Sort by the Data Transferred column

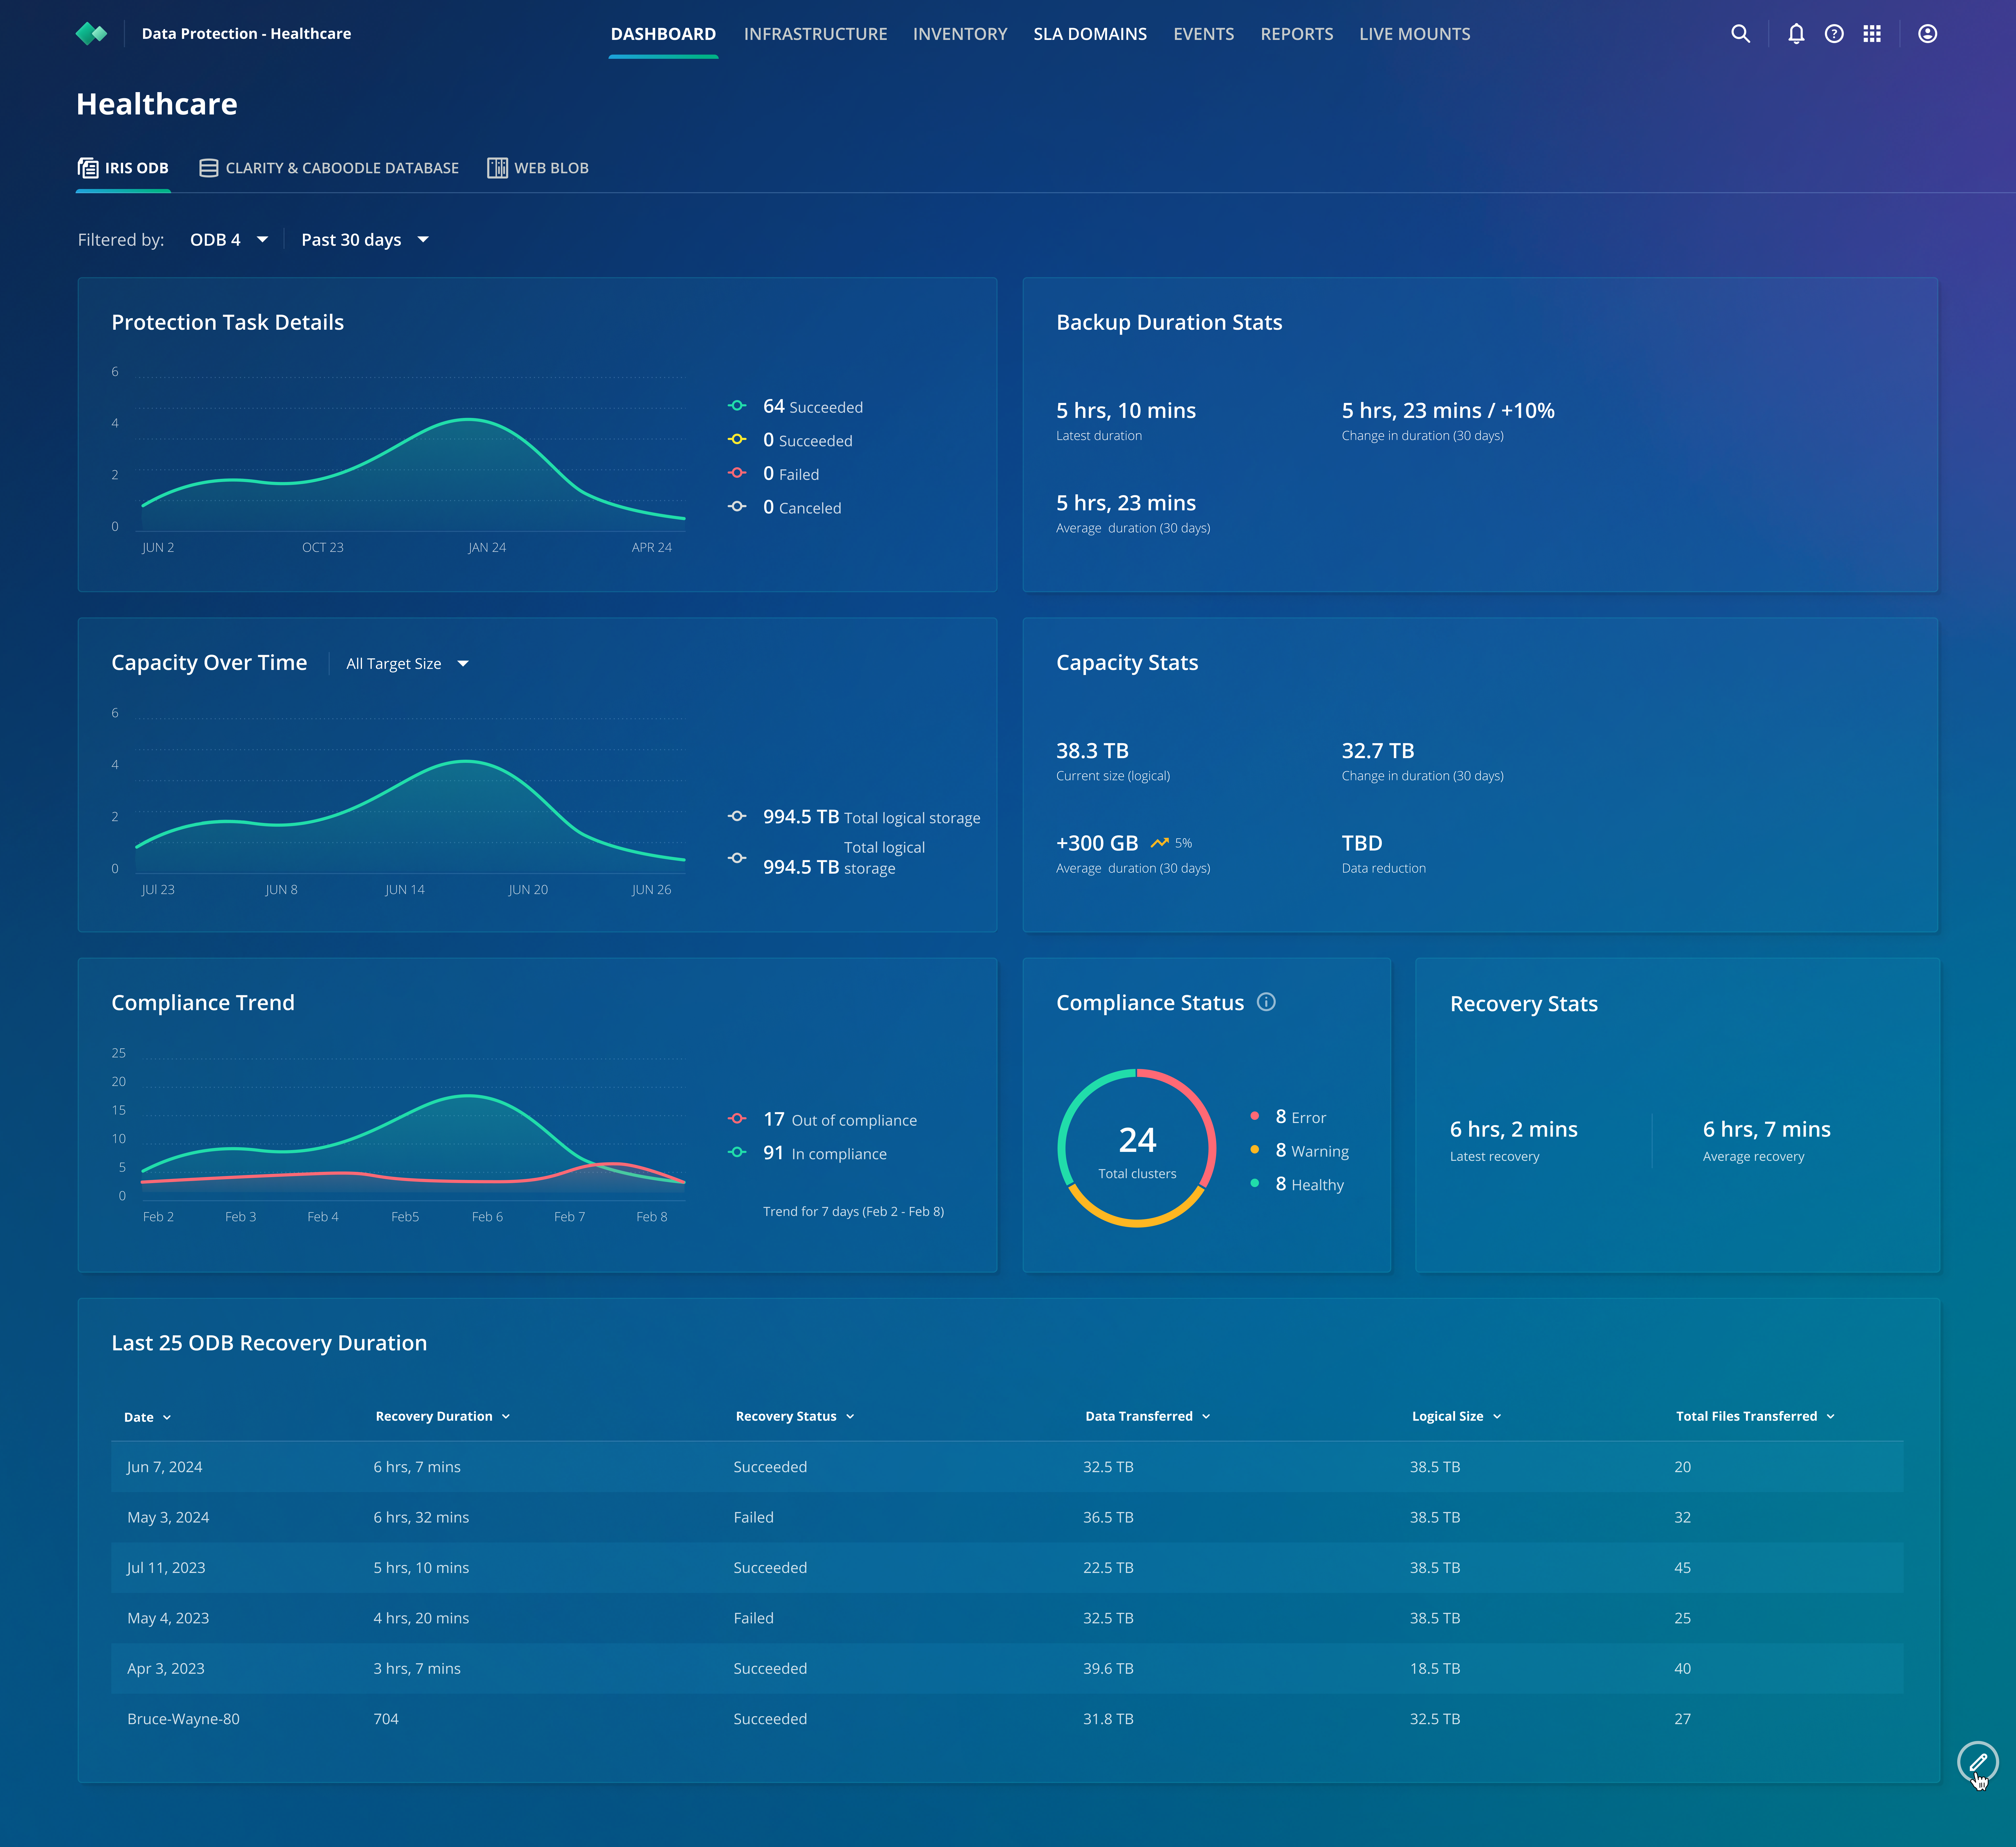(1148, 1416)
